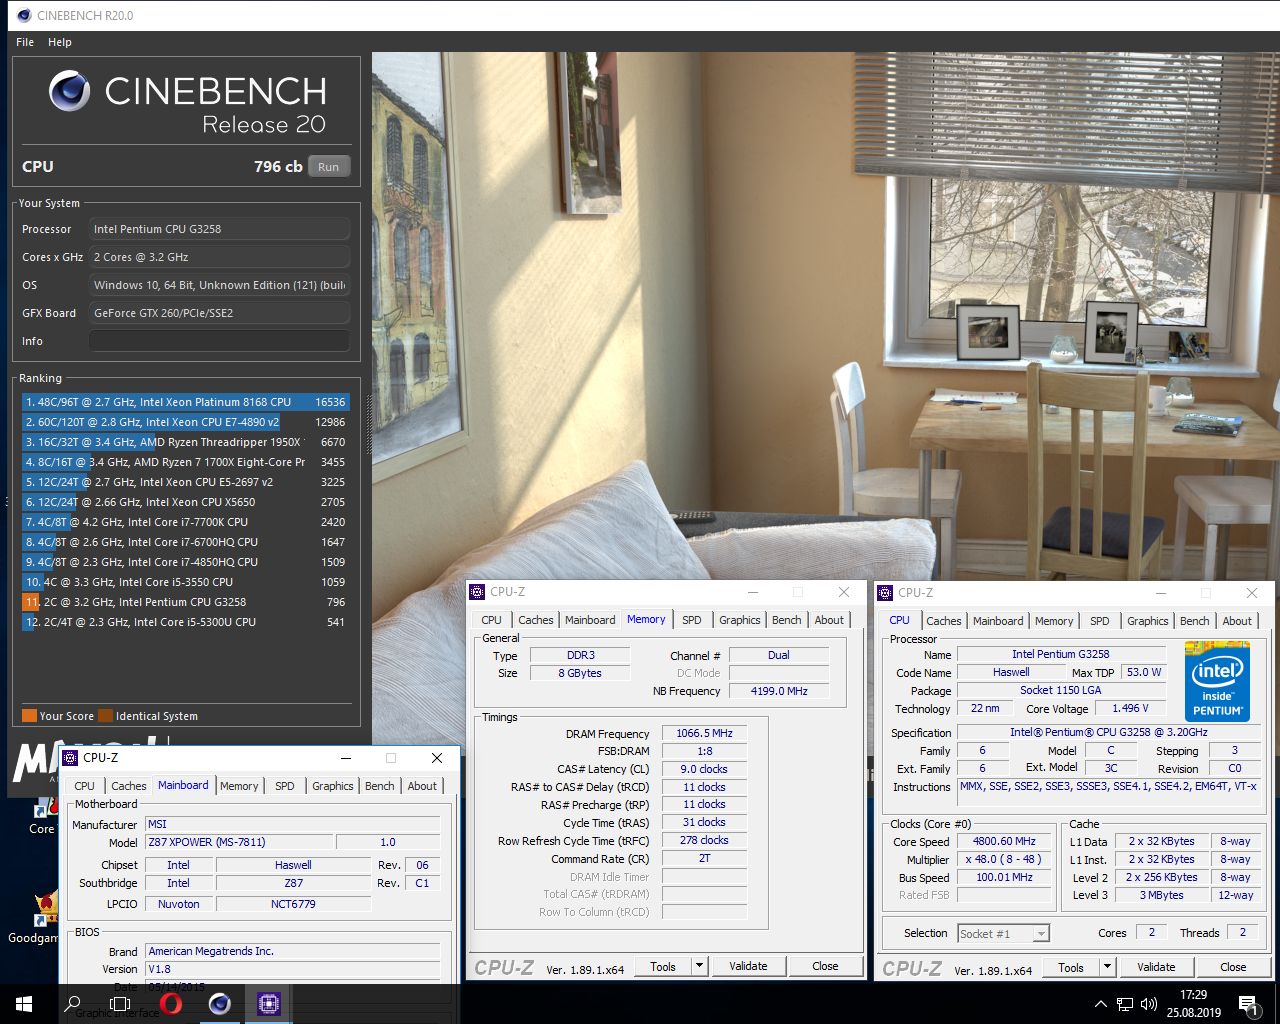Image resolution: width=1280 pixels, height=1024 pixels.
Task: Open About tab in right CPU-Z window
Action: 1237,621
